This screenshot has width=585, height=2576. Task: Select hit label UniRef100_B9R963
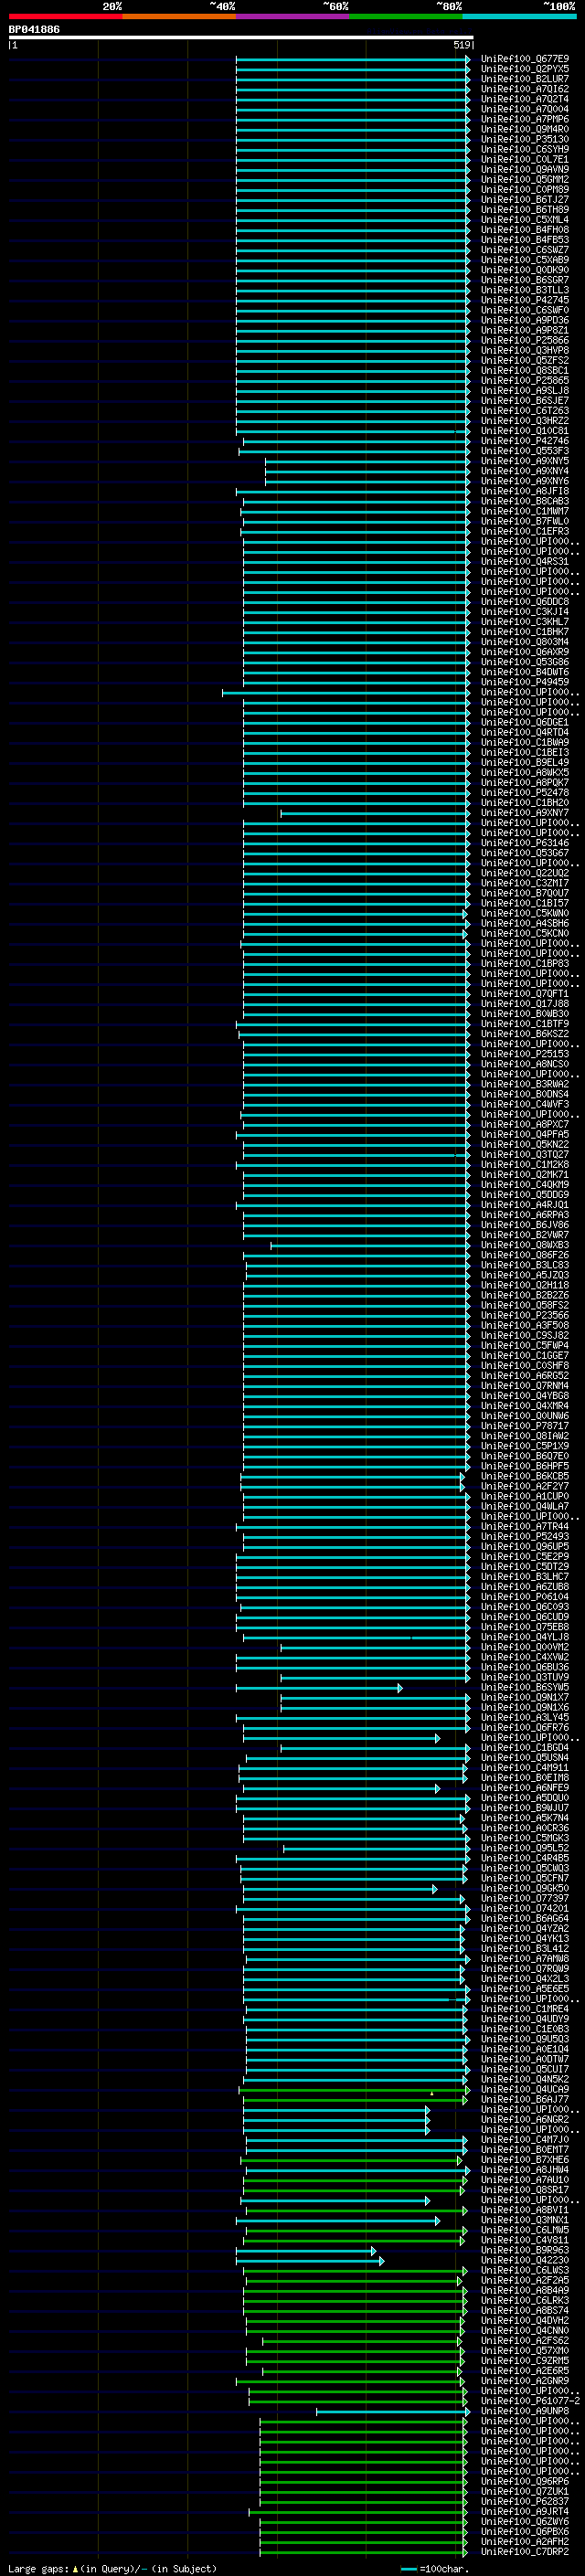point(525,2250)
